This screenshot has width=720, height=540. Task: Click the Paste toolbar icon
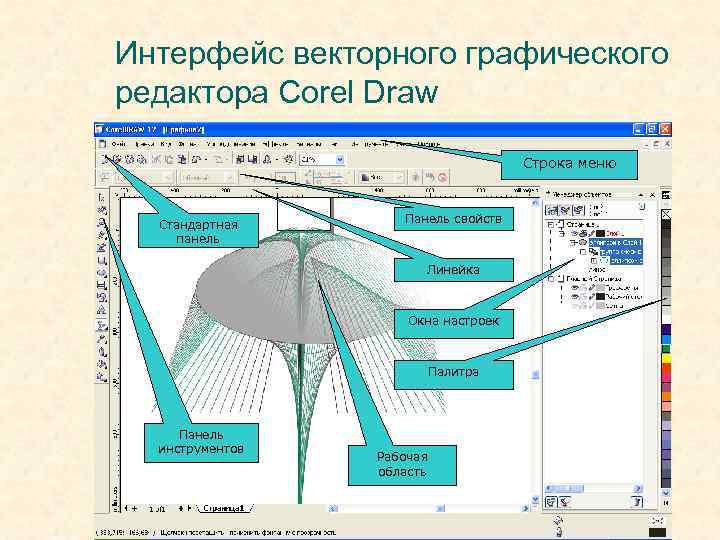click(182, 159)
